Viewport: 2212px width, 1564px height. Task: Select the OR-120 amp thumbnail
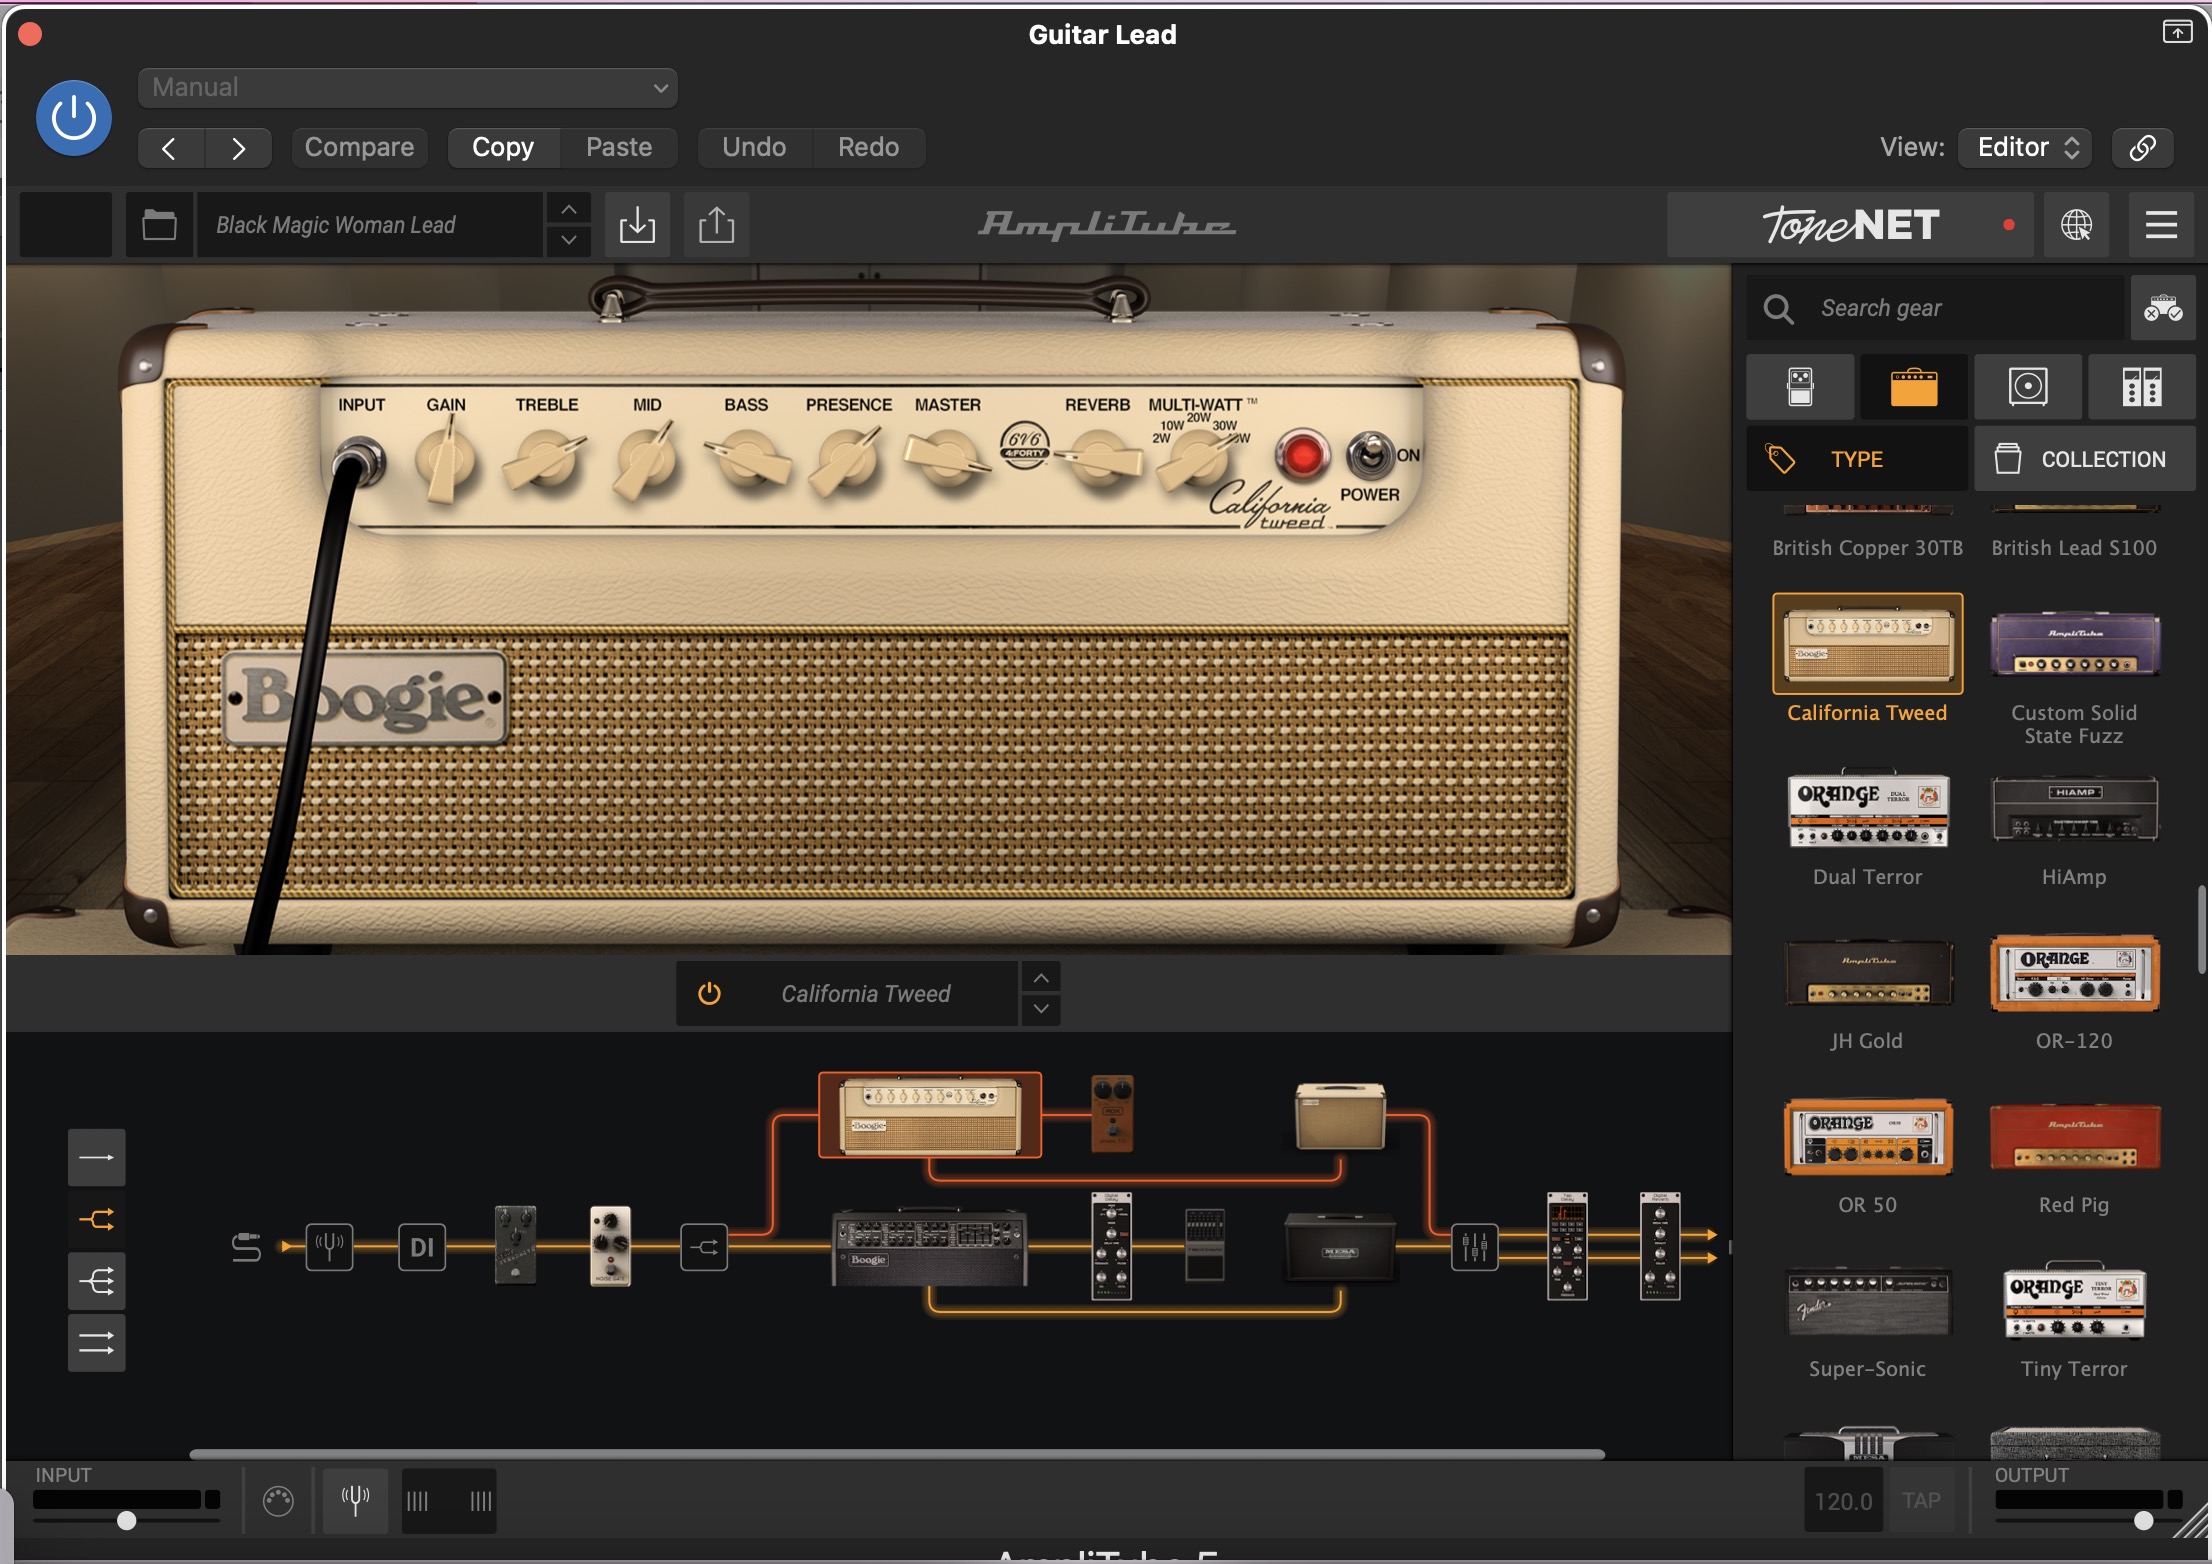pyautogui.click(x=2074, y=973)
